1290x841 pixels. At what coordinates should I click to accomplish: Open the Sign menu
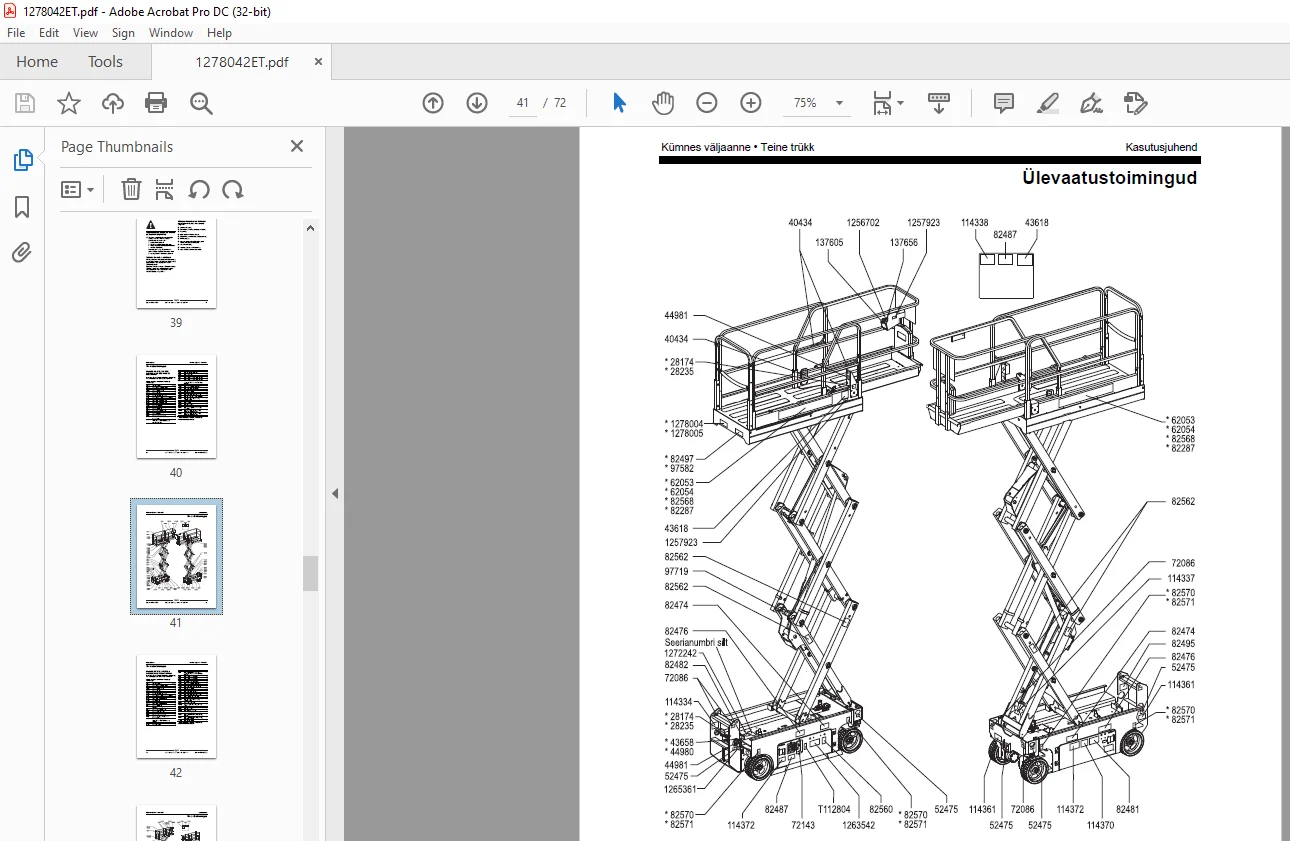[123, 33]
